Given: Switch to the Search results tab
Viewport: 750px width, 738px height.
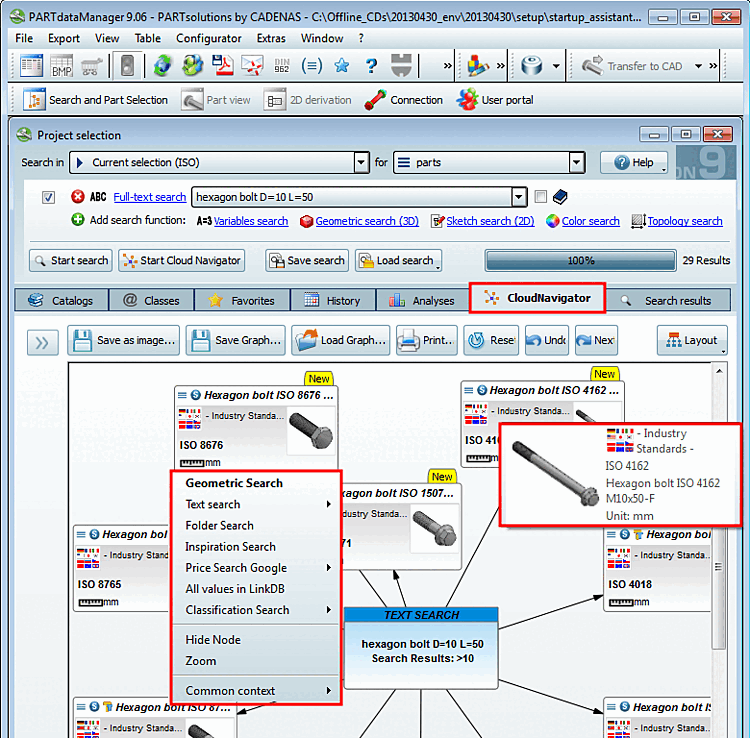Looking at the screenshot, I should click(x=669, y=300).
